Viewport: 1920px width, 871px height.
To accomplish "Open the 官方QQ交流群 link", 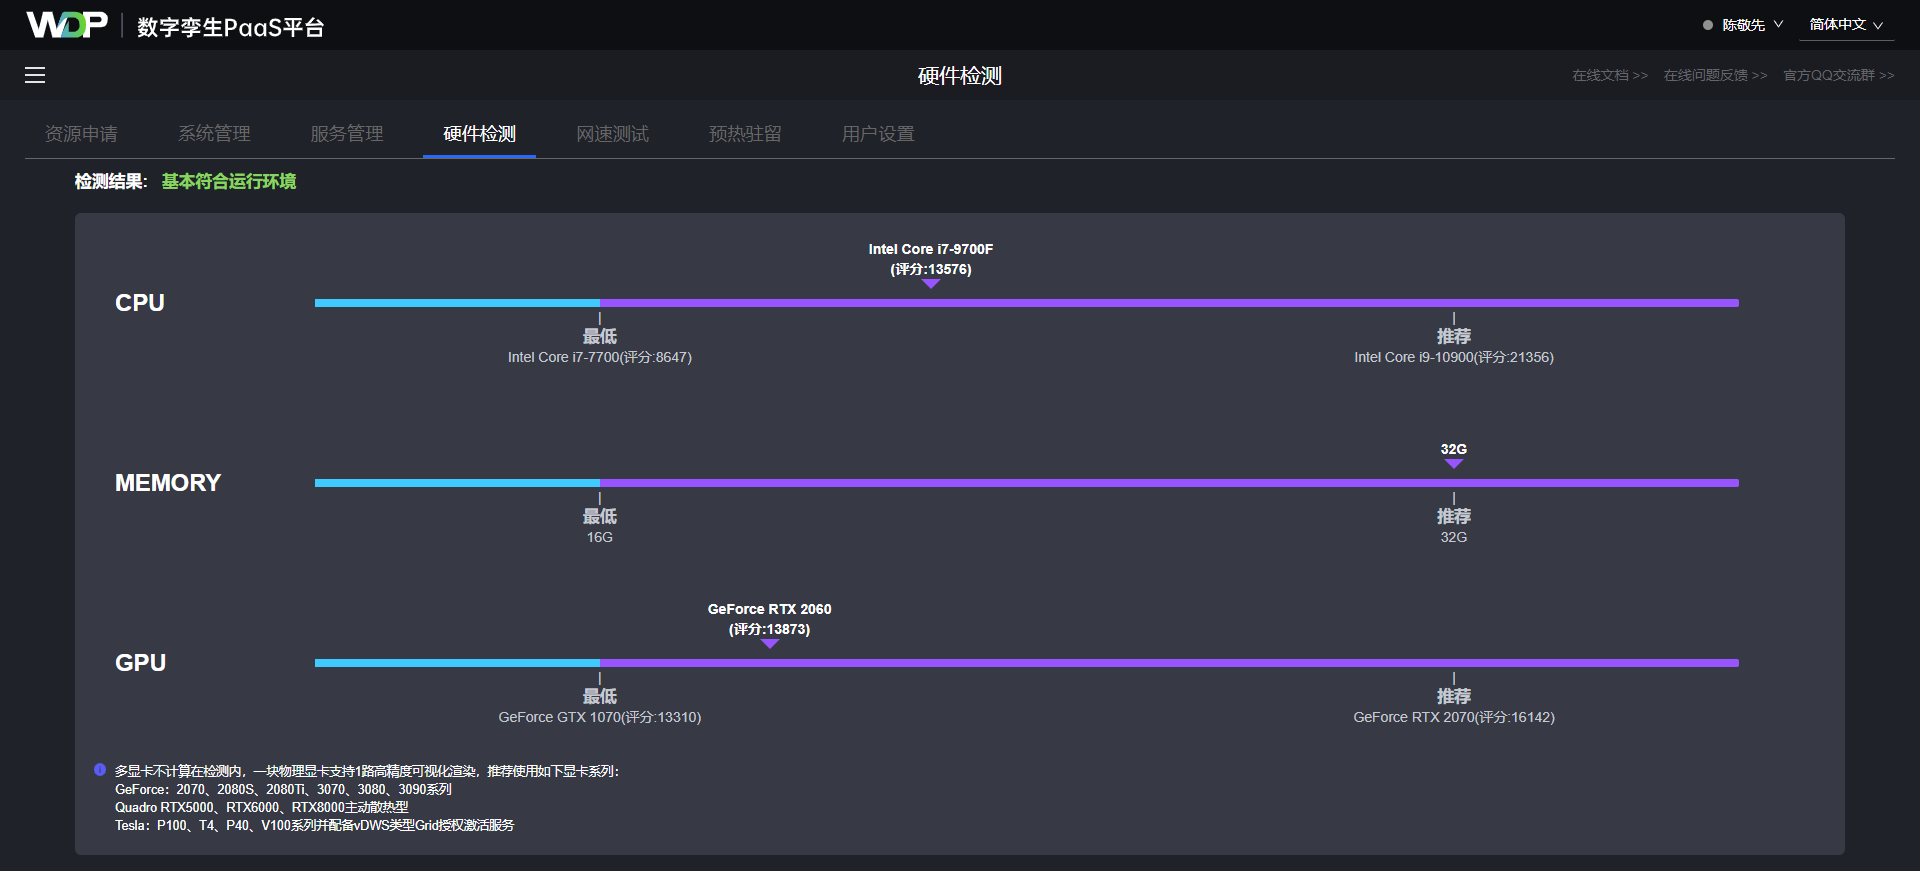I will coord(1838,76).
